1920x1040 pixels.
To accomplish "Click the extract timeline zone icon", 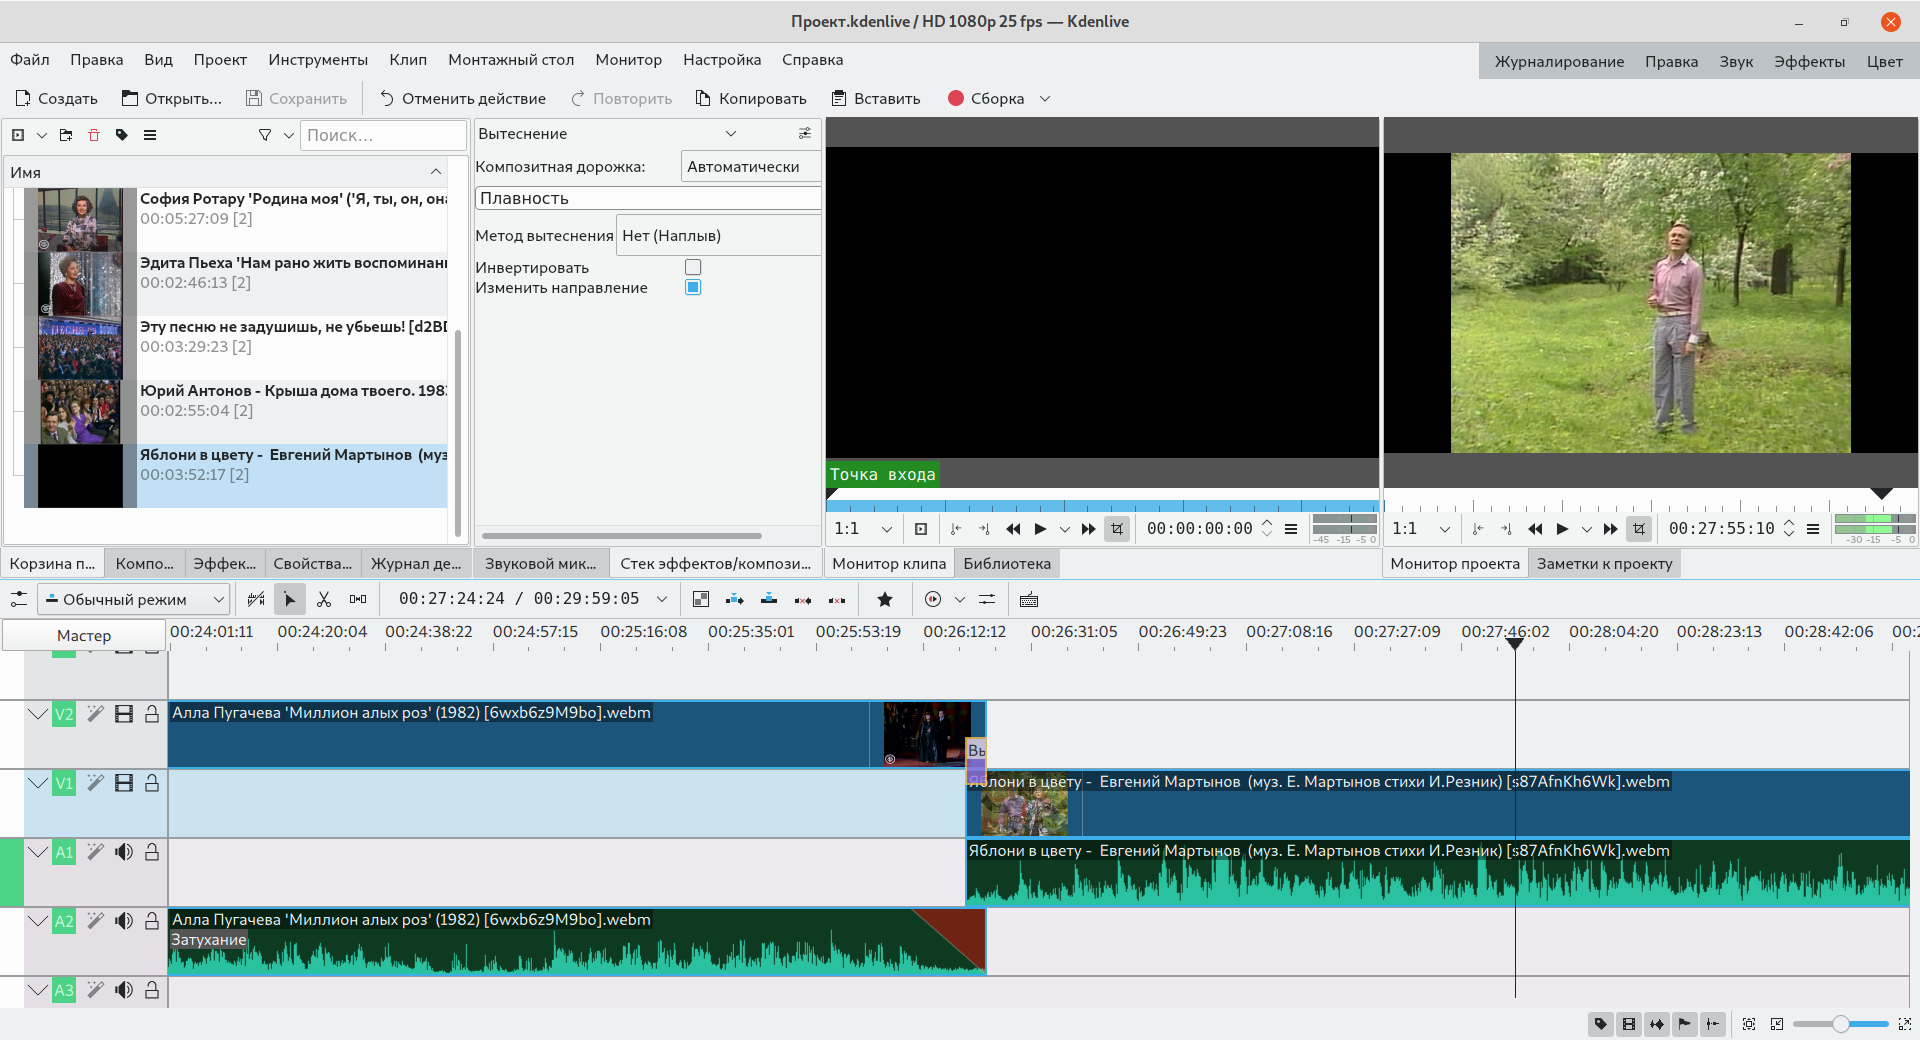I will pyautogui.click(x=803, y=599).
